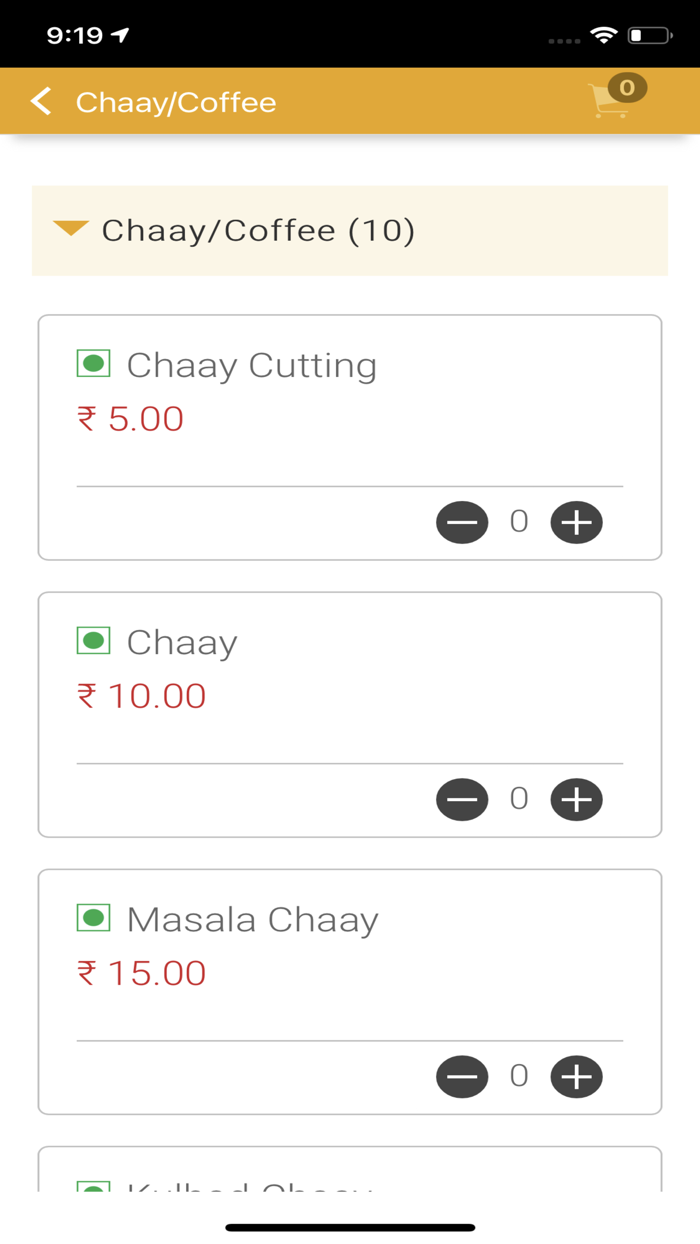Remove one Chaay using minus button
Viewport: 700px width, 1244px height.
pos(462,799)
